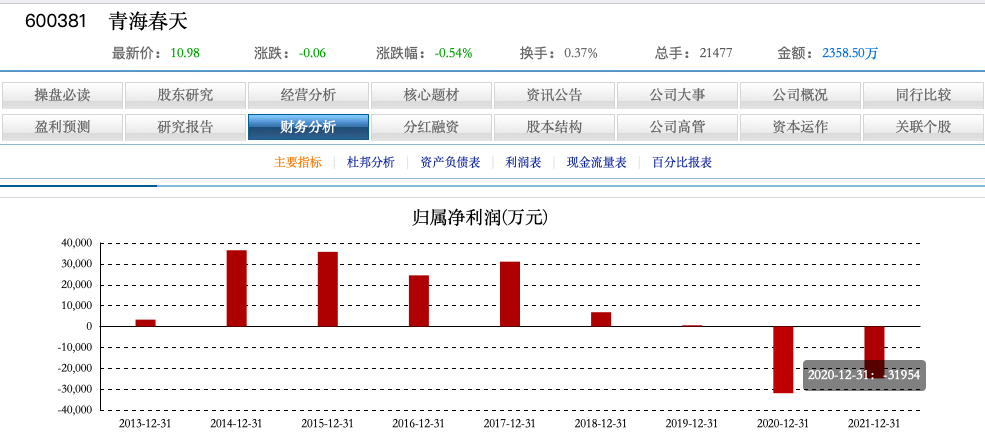Click the -40,000 y-axis label
985x447 pixels.
(77, 410)
